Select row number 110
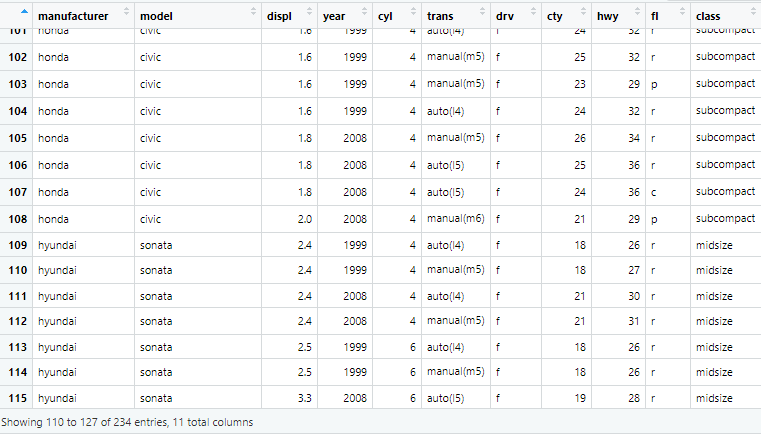761x434 pixels. coord(17,270)
